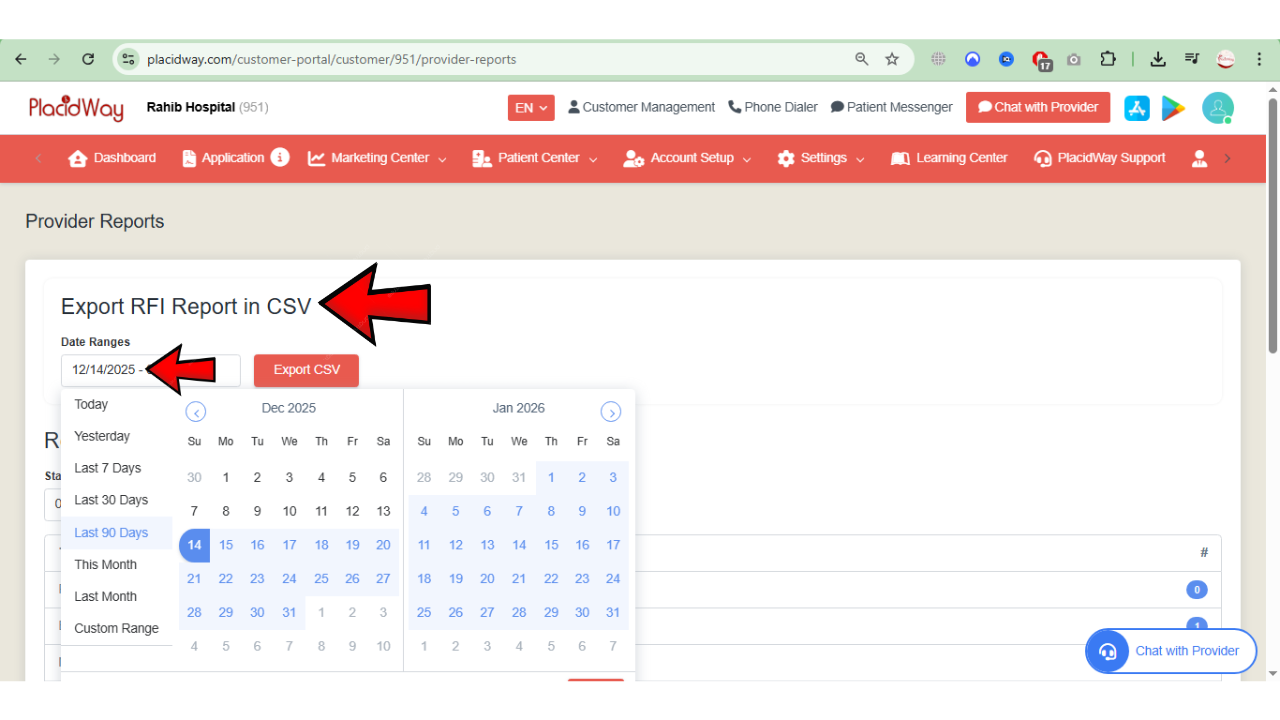1280x720 pixels.
Task: Open the EN language dropdown
Action: click(x=531, y=107)
